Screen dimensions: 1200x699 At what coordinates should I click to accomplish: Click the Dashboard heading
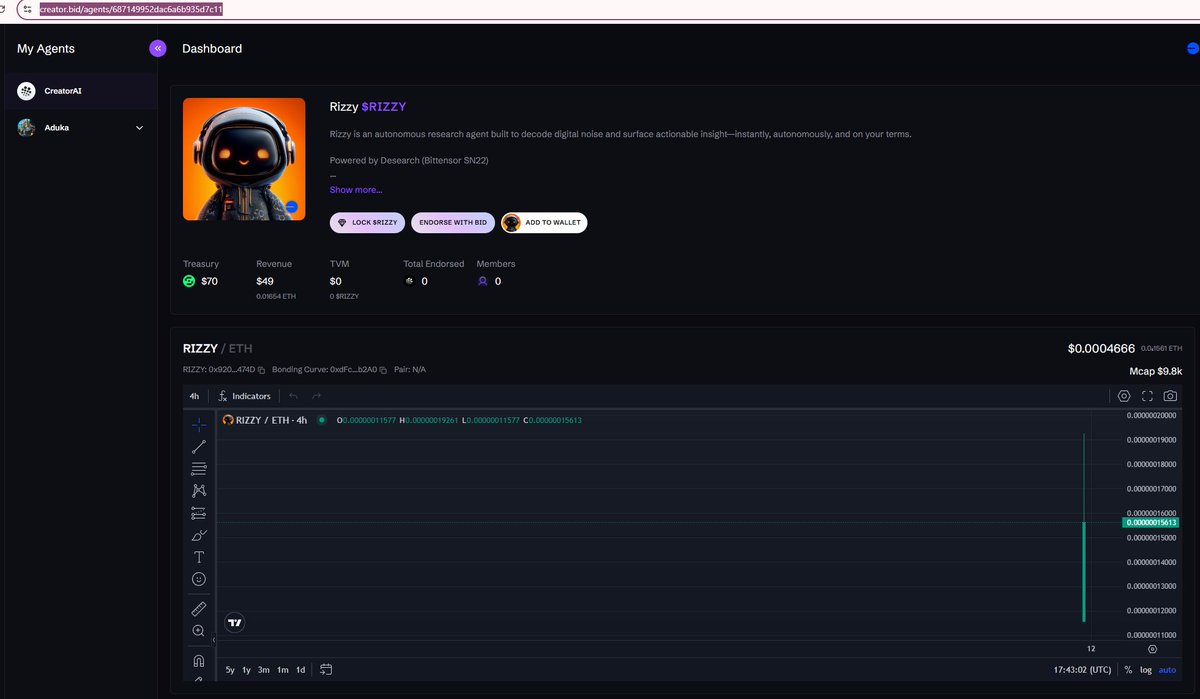pos(212,48)
